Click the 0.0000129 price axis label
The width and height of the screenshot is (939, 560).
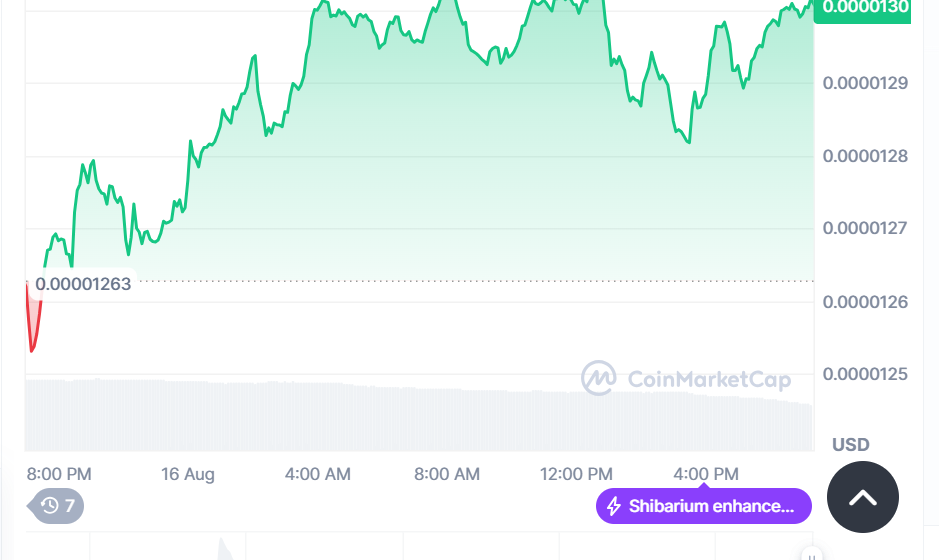[x=865, y=83]
